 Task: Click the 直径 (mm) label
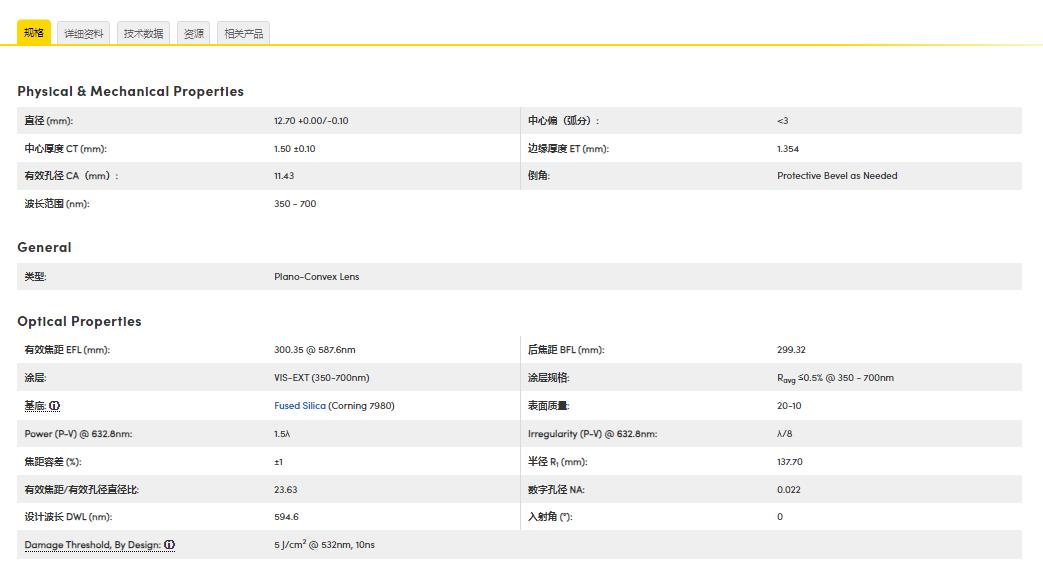pos(49,121)
